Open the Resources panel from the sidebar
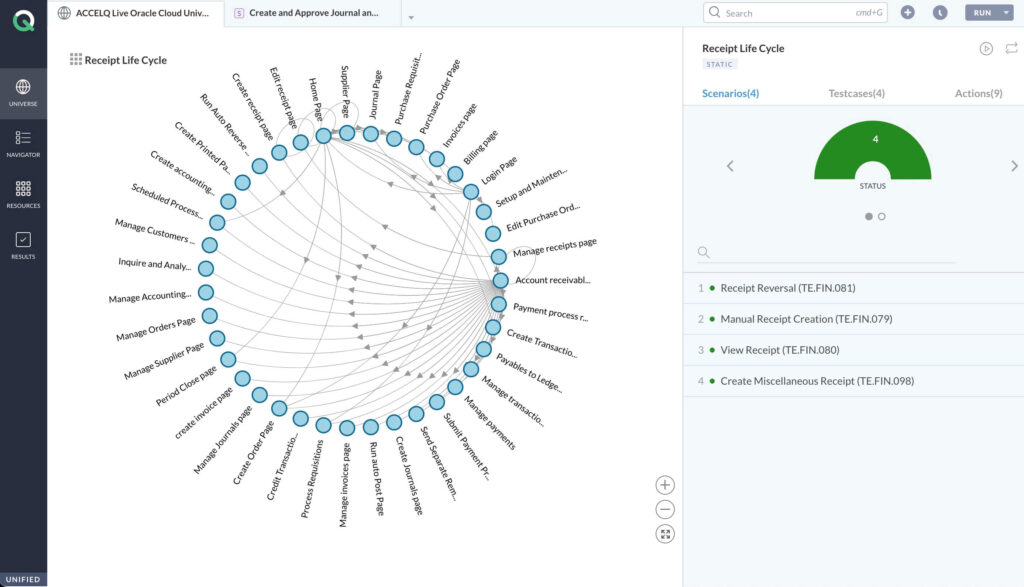The width and height of the screenshot is (1024, 587). coord(22,190)
